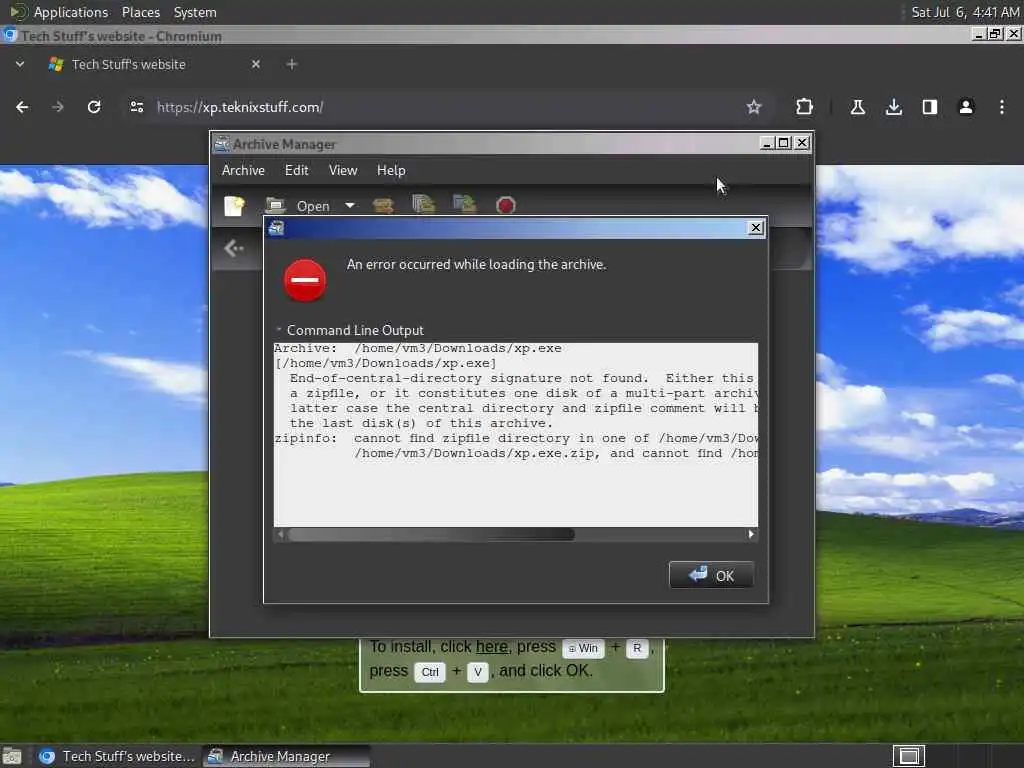Go back in Chromium browser
The width and height of the screenshot is (1024, 768).
22,107
